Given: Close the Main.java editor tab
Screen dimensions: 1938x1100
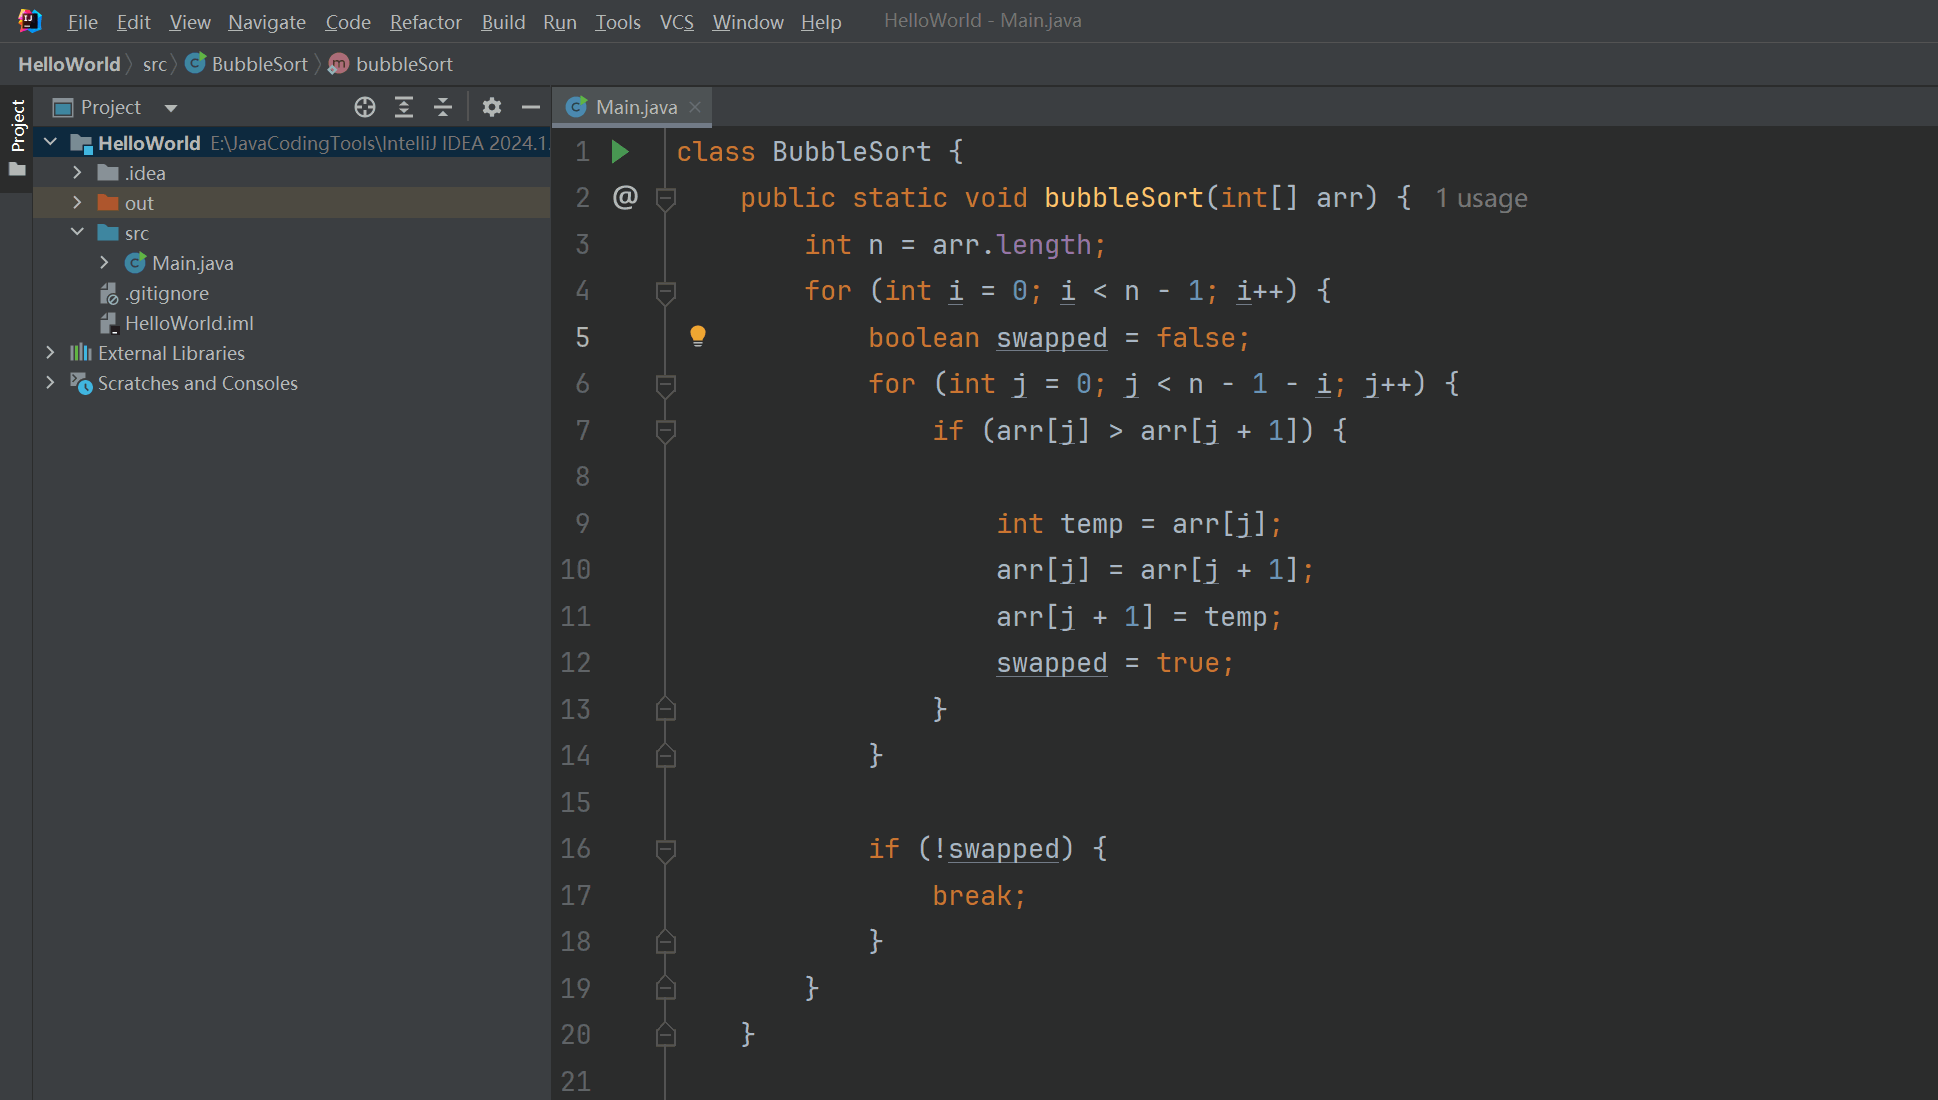Looking at the screenshot, I should (695, 107).
